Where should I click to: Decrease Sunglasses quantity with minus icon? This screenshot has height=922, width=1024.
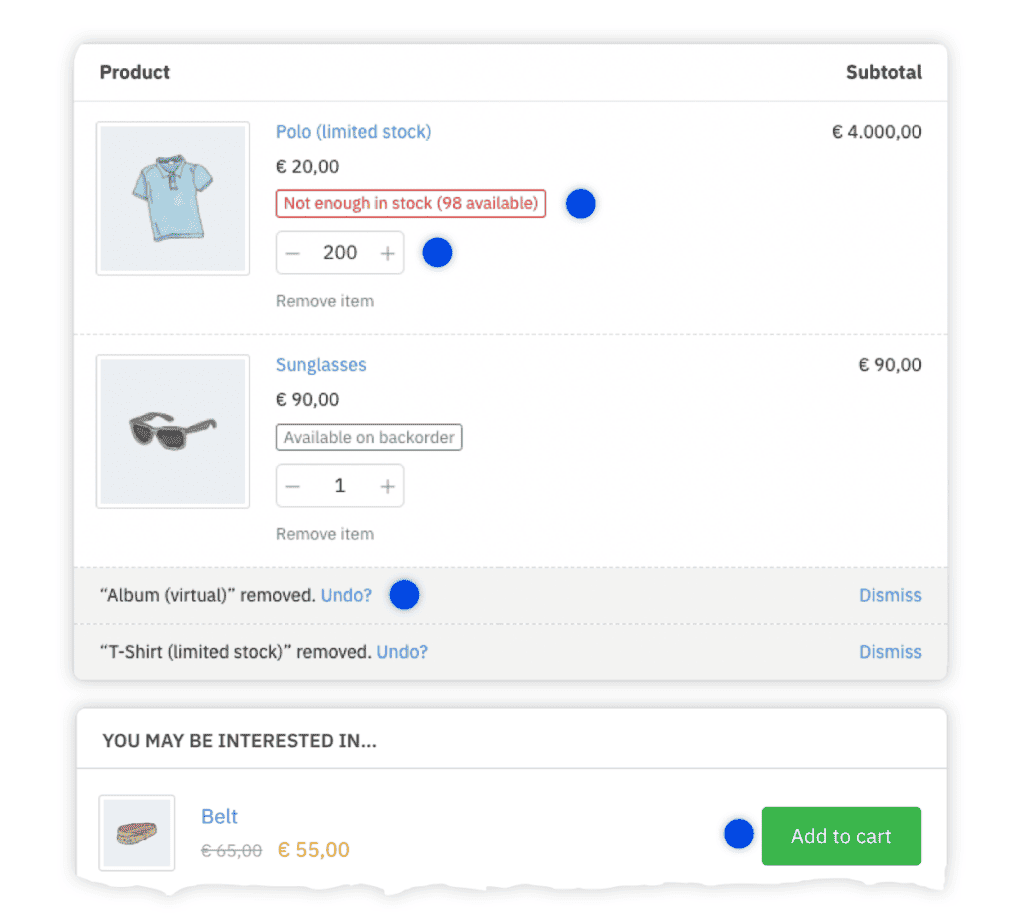[293, 485]
